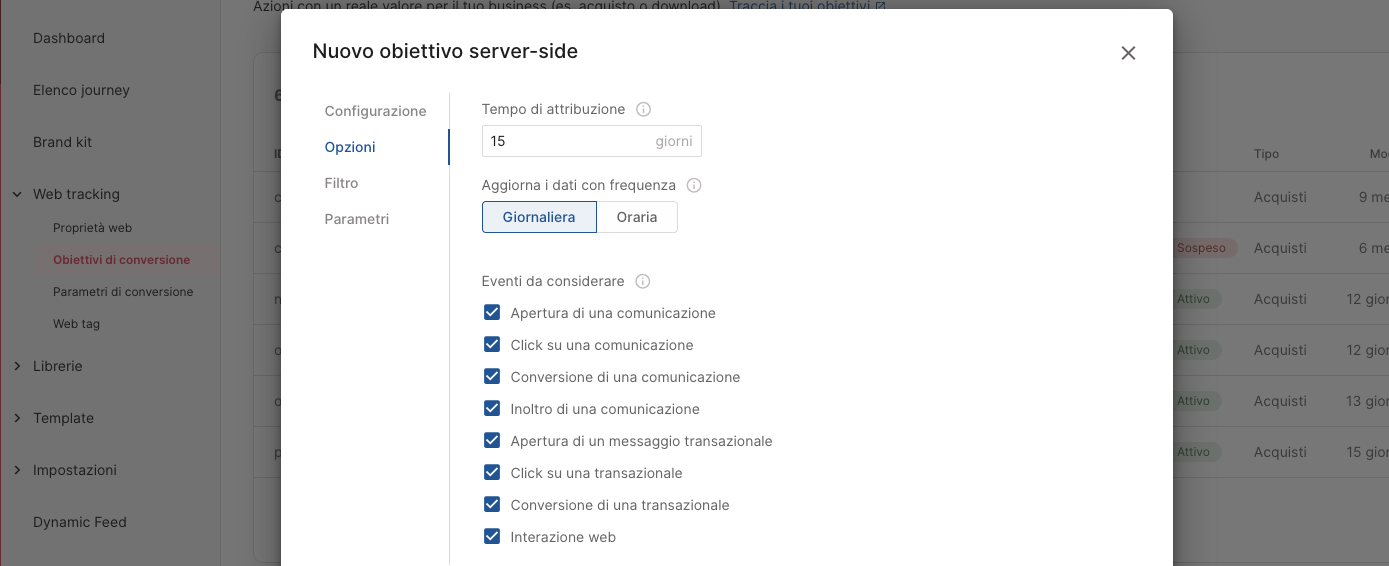Open Proprietà web in sidebar
1389x566 pixels.
[92, 228]
